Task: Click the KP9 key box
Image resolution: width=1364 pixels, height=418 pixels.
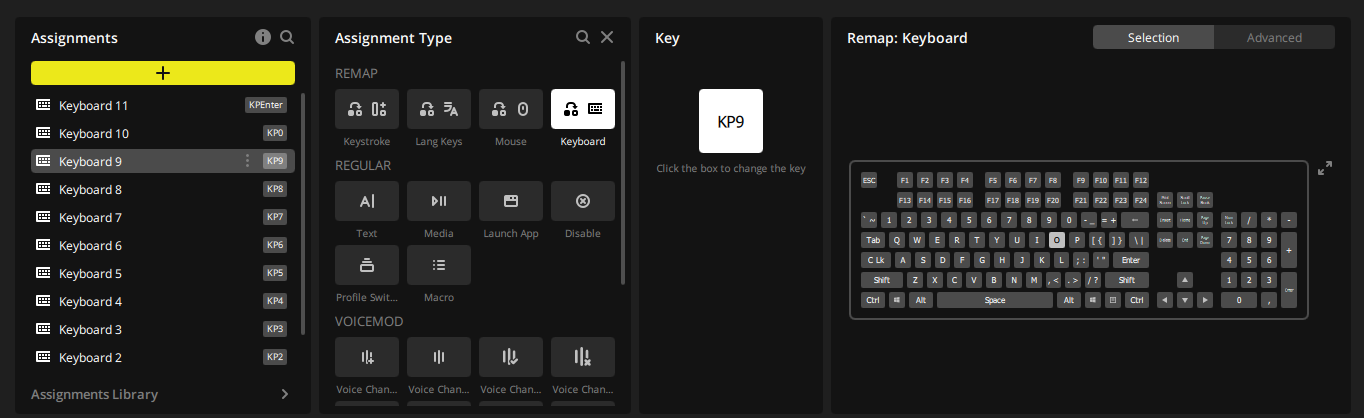Action: click(730, 121)
